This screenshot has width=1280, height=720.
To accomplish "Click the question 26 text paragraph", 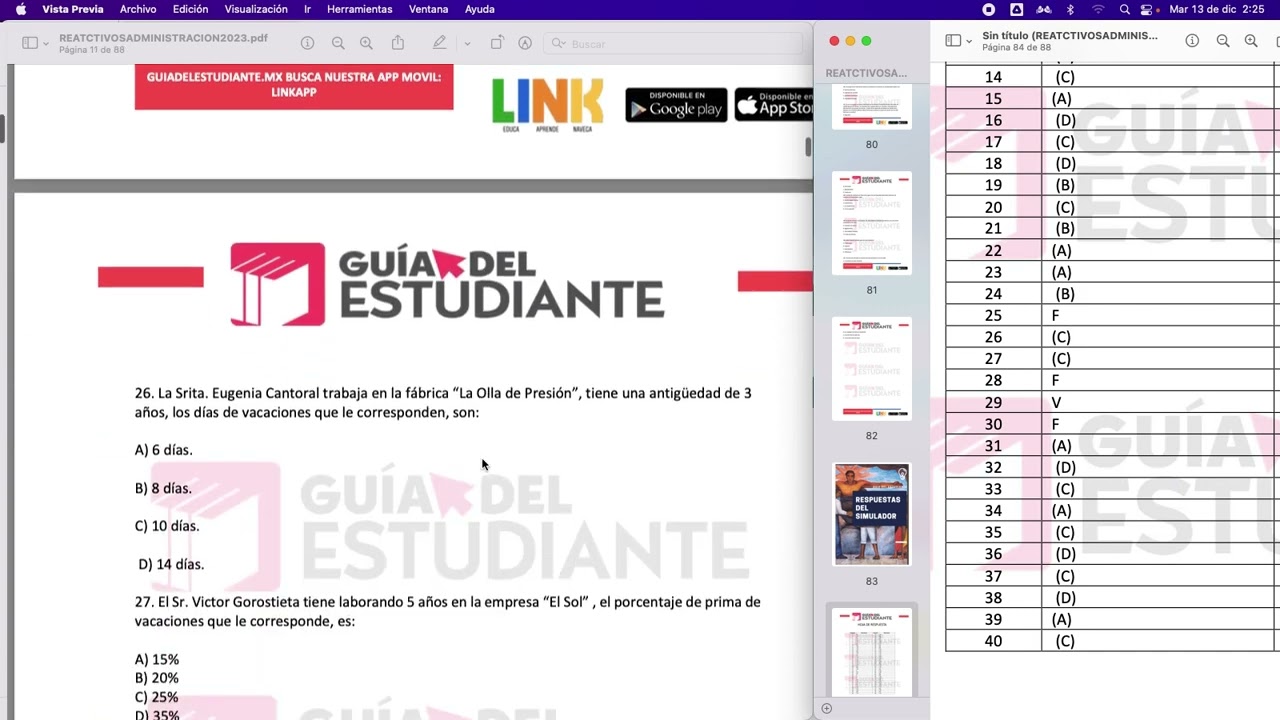I will pyautogui.click(x=443, y=402).
